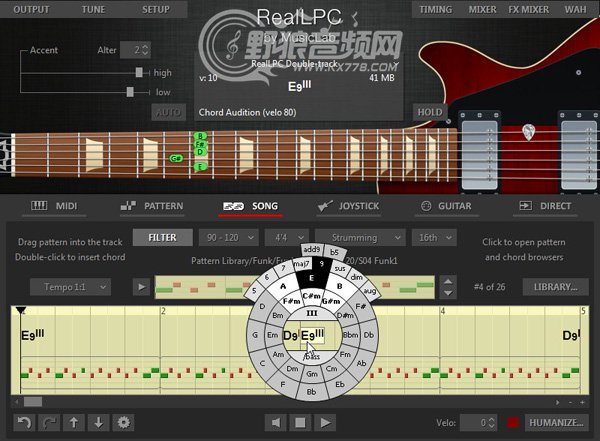This screenshot has width=600, height=441.
Task: Click the Accent high slider handle
Action: pos(139,72)
